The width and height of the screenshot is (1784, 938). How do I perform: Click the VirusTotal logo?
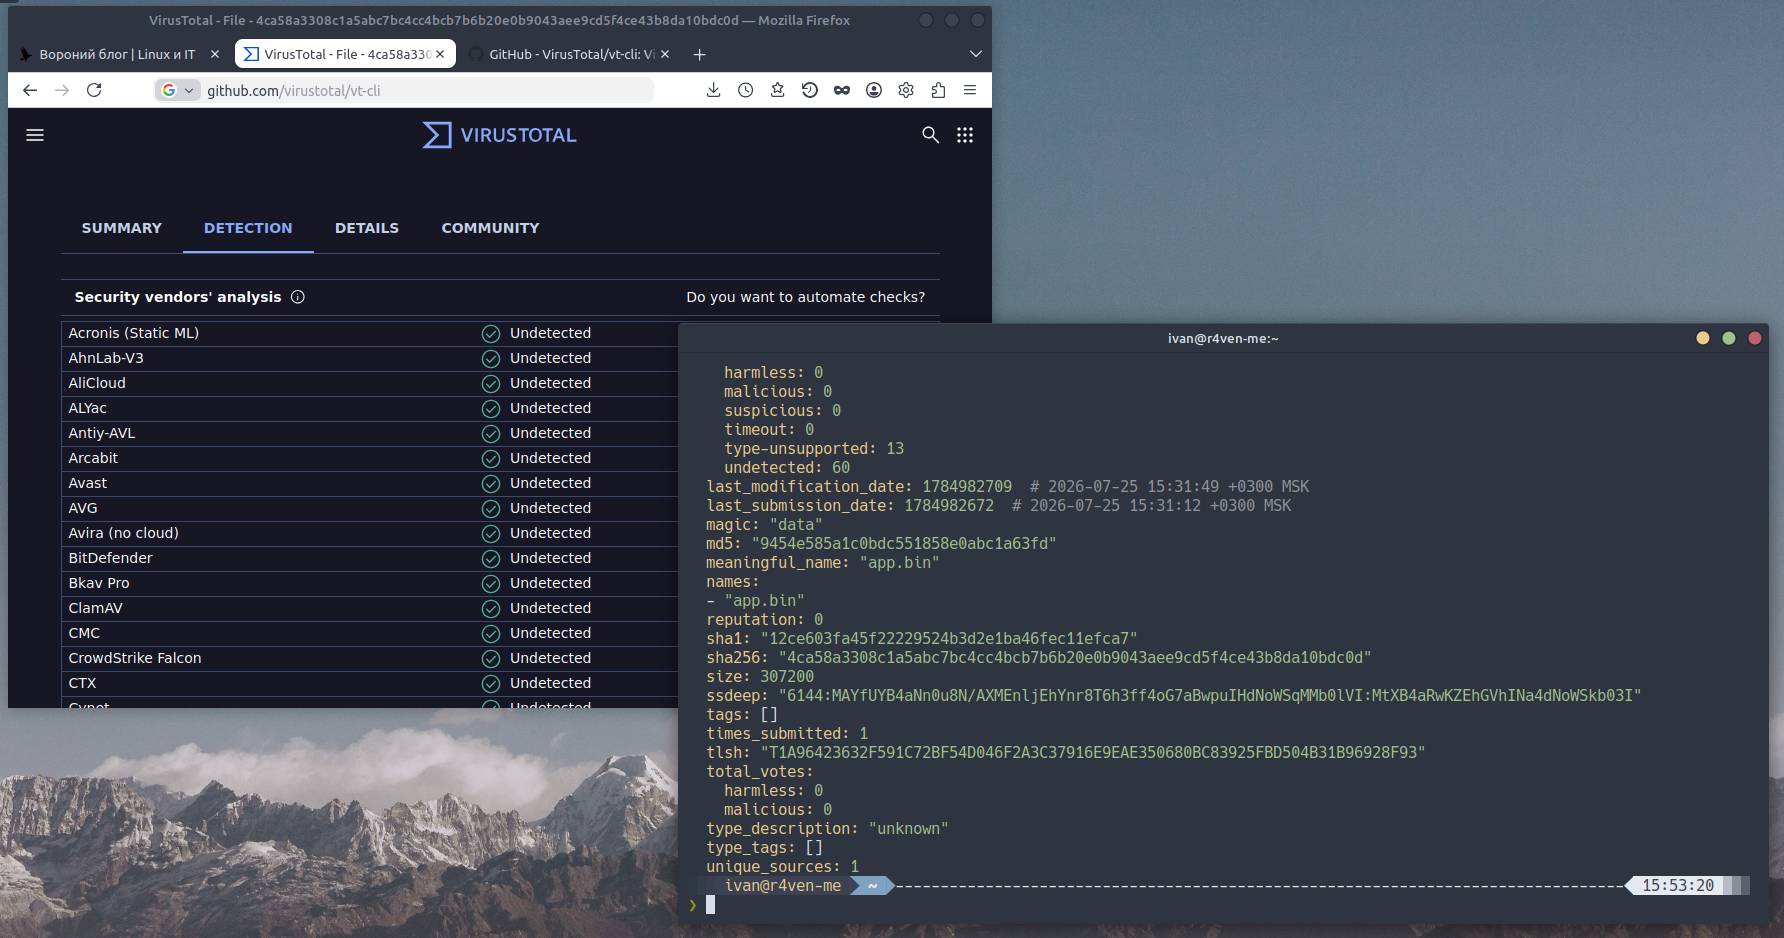pyautogui.click(x=499, y=135)
